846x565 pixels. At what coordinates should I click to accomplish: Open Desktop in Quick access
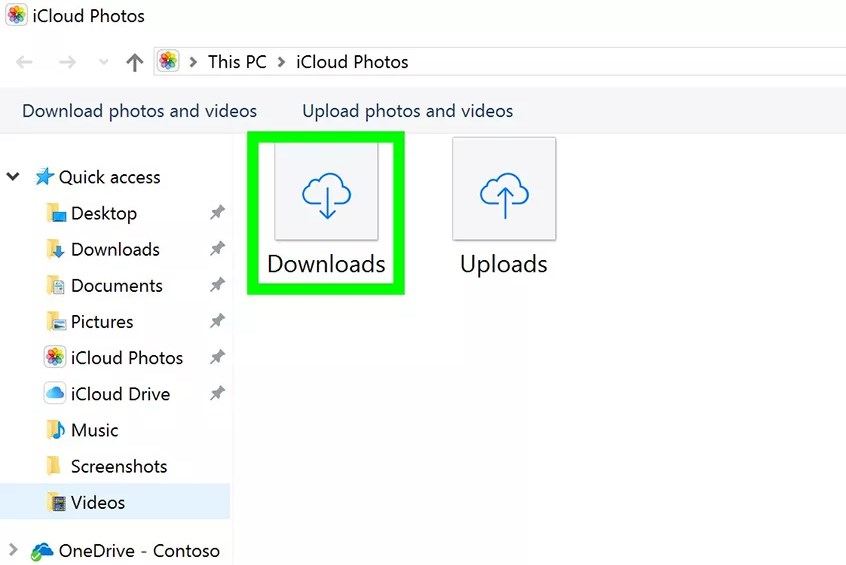pos(104,214)
